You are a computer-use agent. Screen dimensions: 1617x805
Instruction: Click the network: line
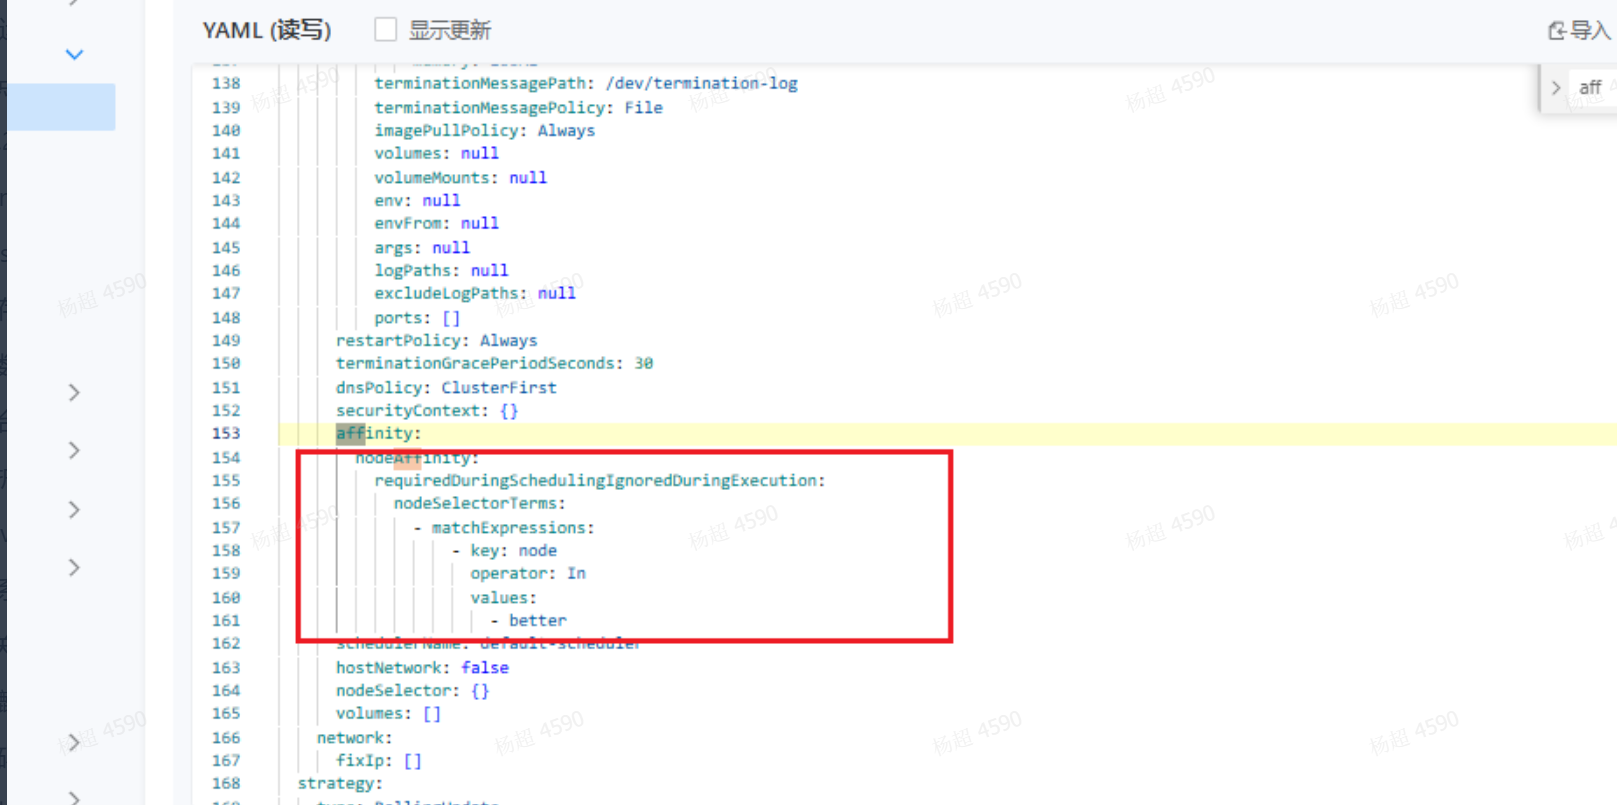click(354, 738)
